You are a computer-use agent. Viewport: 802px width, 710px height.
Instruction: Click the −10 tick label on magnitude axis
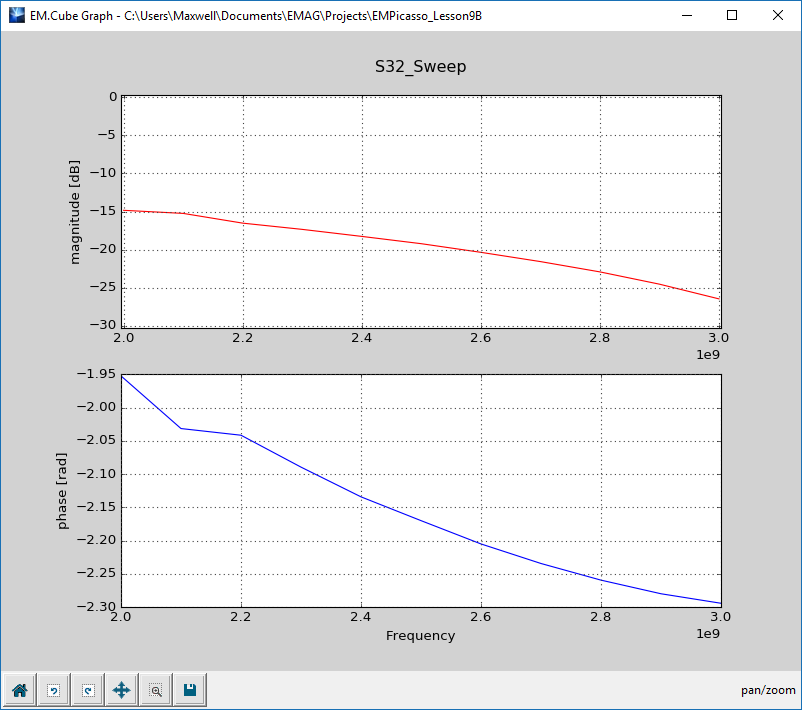tap(103, 173)
